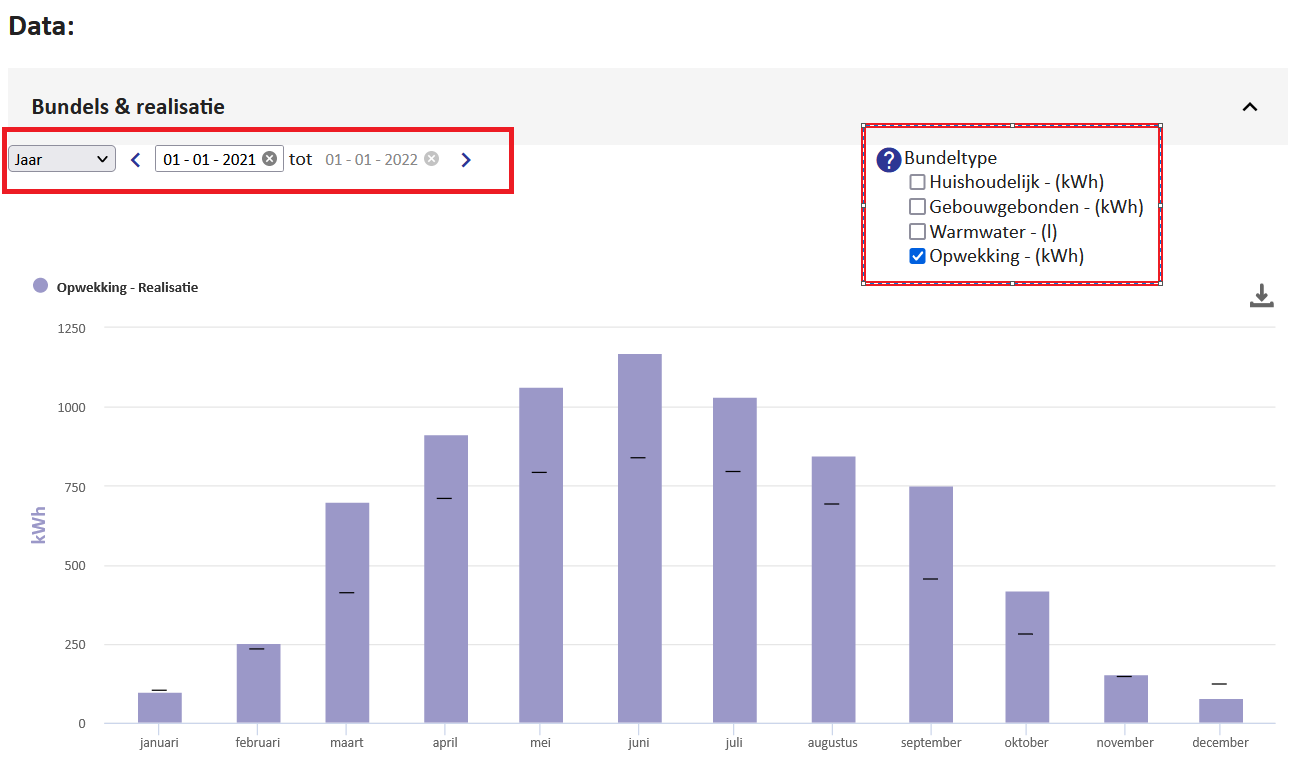Select the april bar in chart
This screenshot has height=775, width=1304.
[446, 579]
